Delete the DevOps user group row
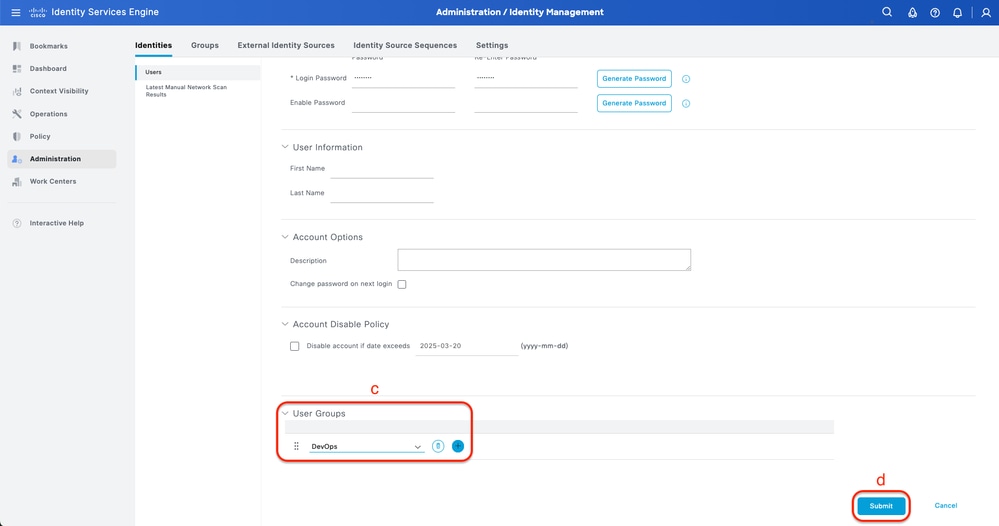 tap(438, 446)
